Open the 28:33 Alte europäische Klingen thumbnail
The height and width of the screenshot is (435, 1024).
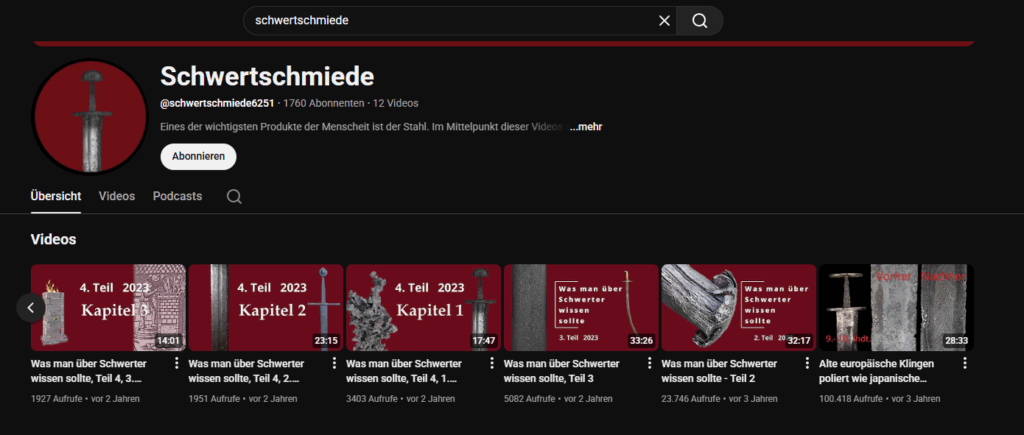tap(895, 307)
